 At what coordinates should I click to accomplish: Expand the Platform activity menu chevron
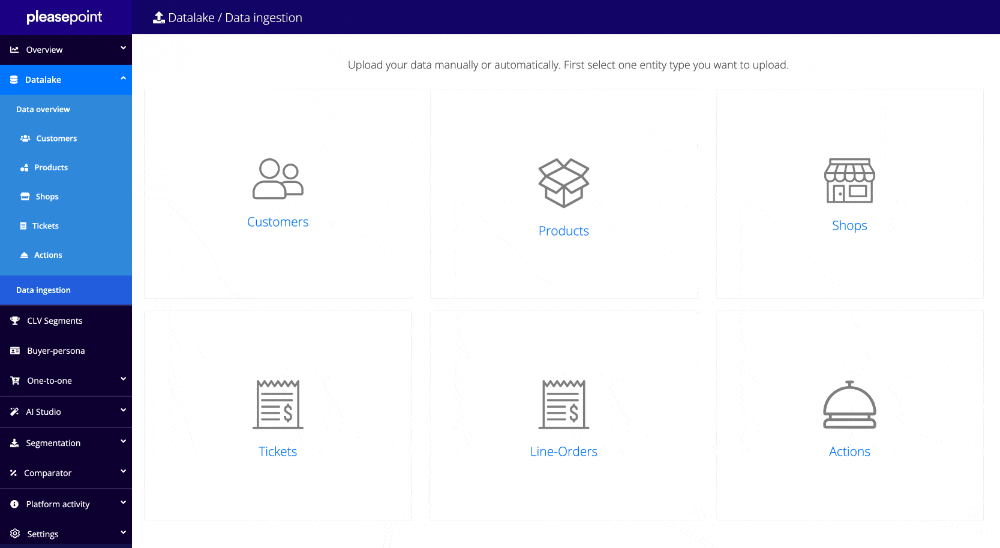pos(123,502)
